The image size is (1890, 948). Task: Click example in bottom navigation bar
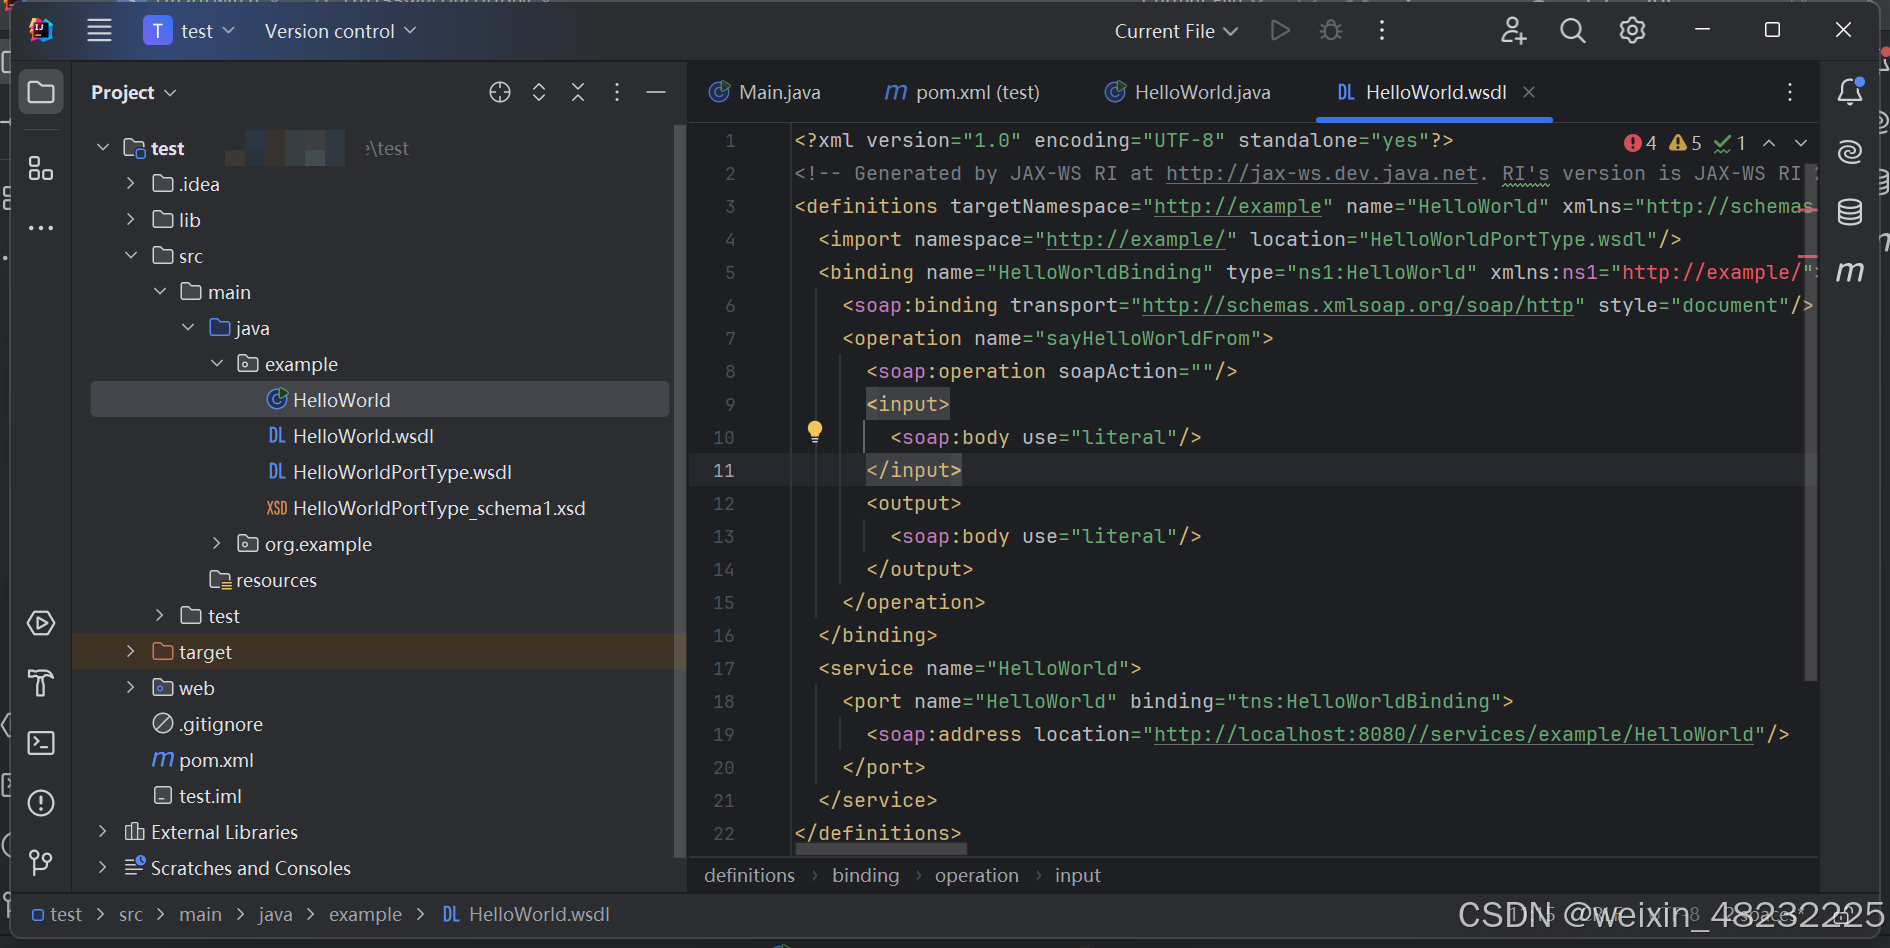click(x=365, y=914)
